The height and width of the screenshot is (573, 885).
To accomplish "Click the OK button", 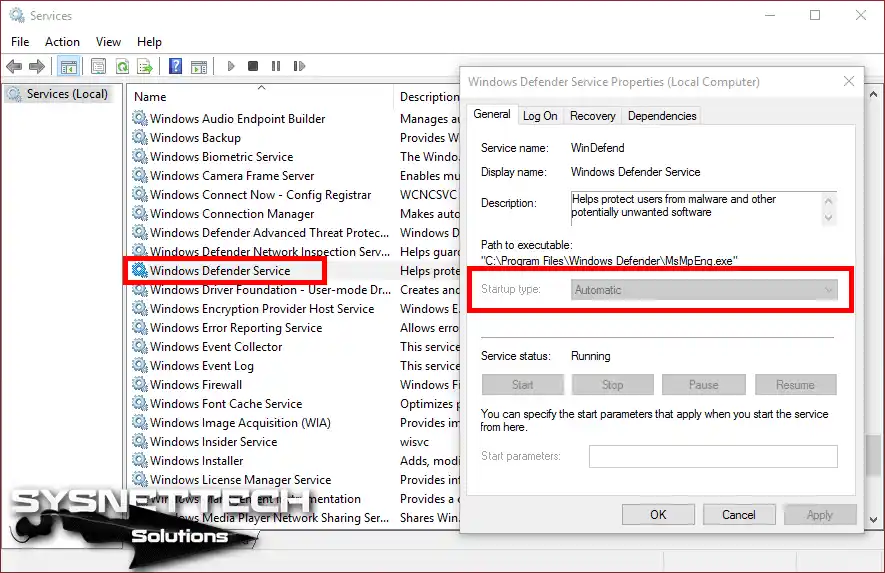I will [x=658, y=514].
